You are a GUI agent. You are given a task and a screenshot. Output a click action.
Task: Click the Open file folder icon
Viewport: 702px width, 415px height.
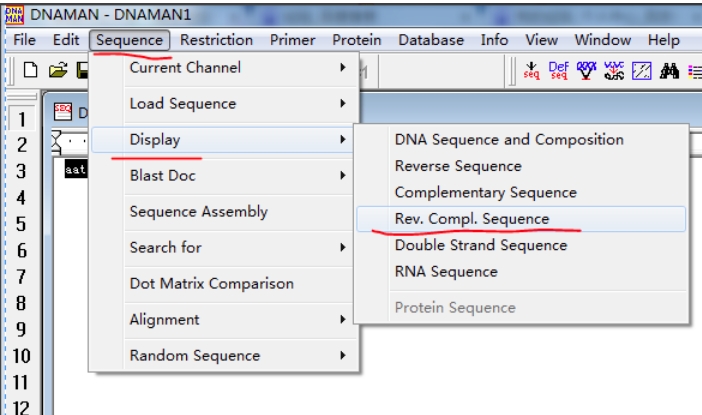[58, 70]
